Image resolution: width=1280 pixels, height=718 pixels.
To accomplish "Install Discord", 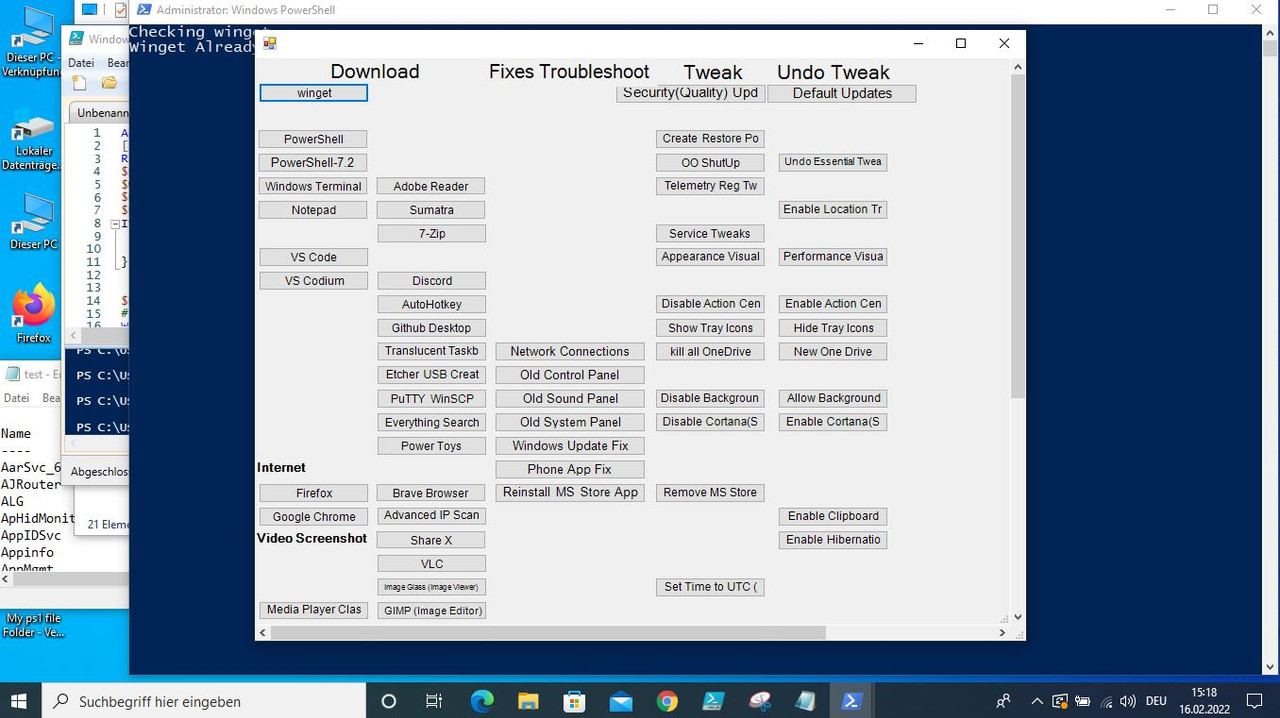I will click(431, 281).
